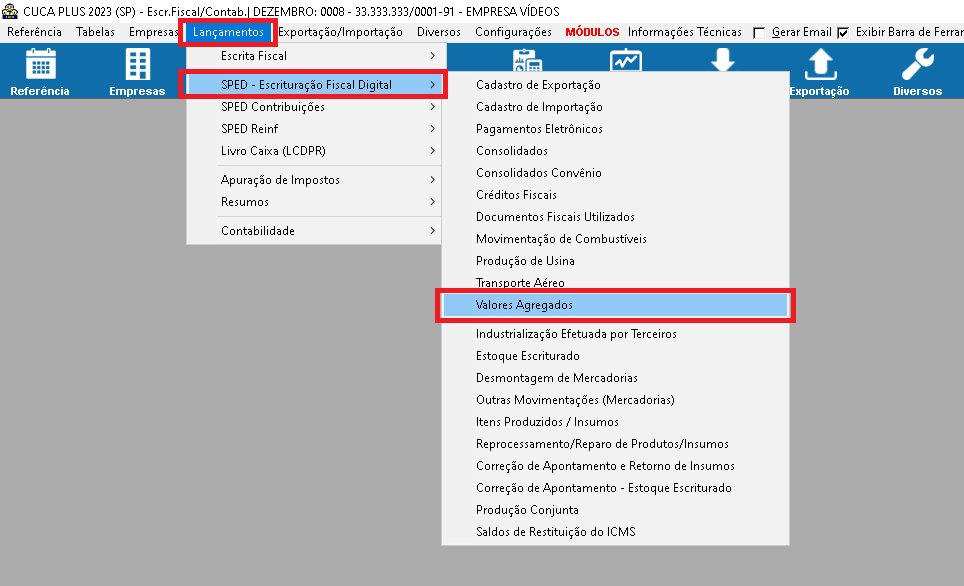This screenshot has height=586, width=964.
Task: Click the download arrow toolbar icon
Action: coord(723,60)
